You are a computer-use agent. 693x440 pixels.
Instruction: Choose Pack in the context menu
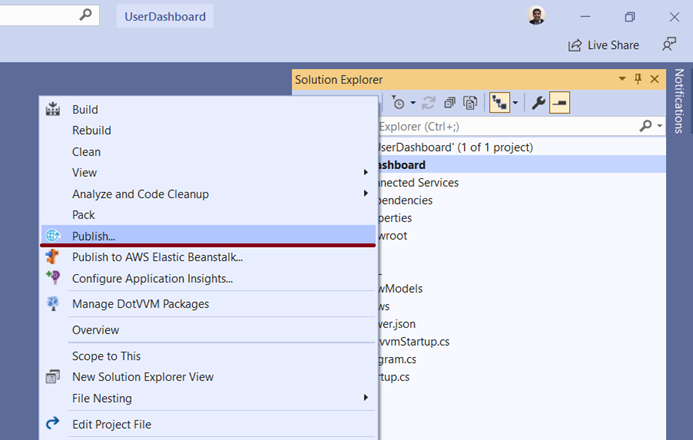pyautogui.click(x=208, y=215)
